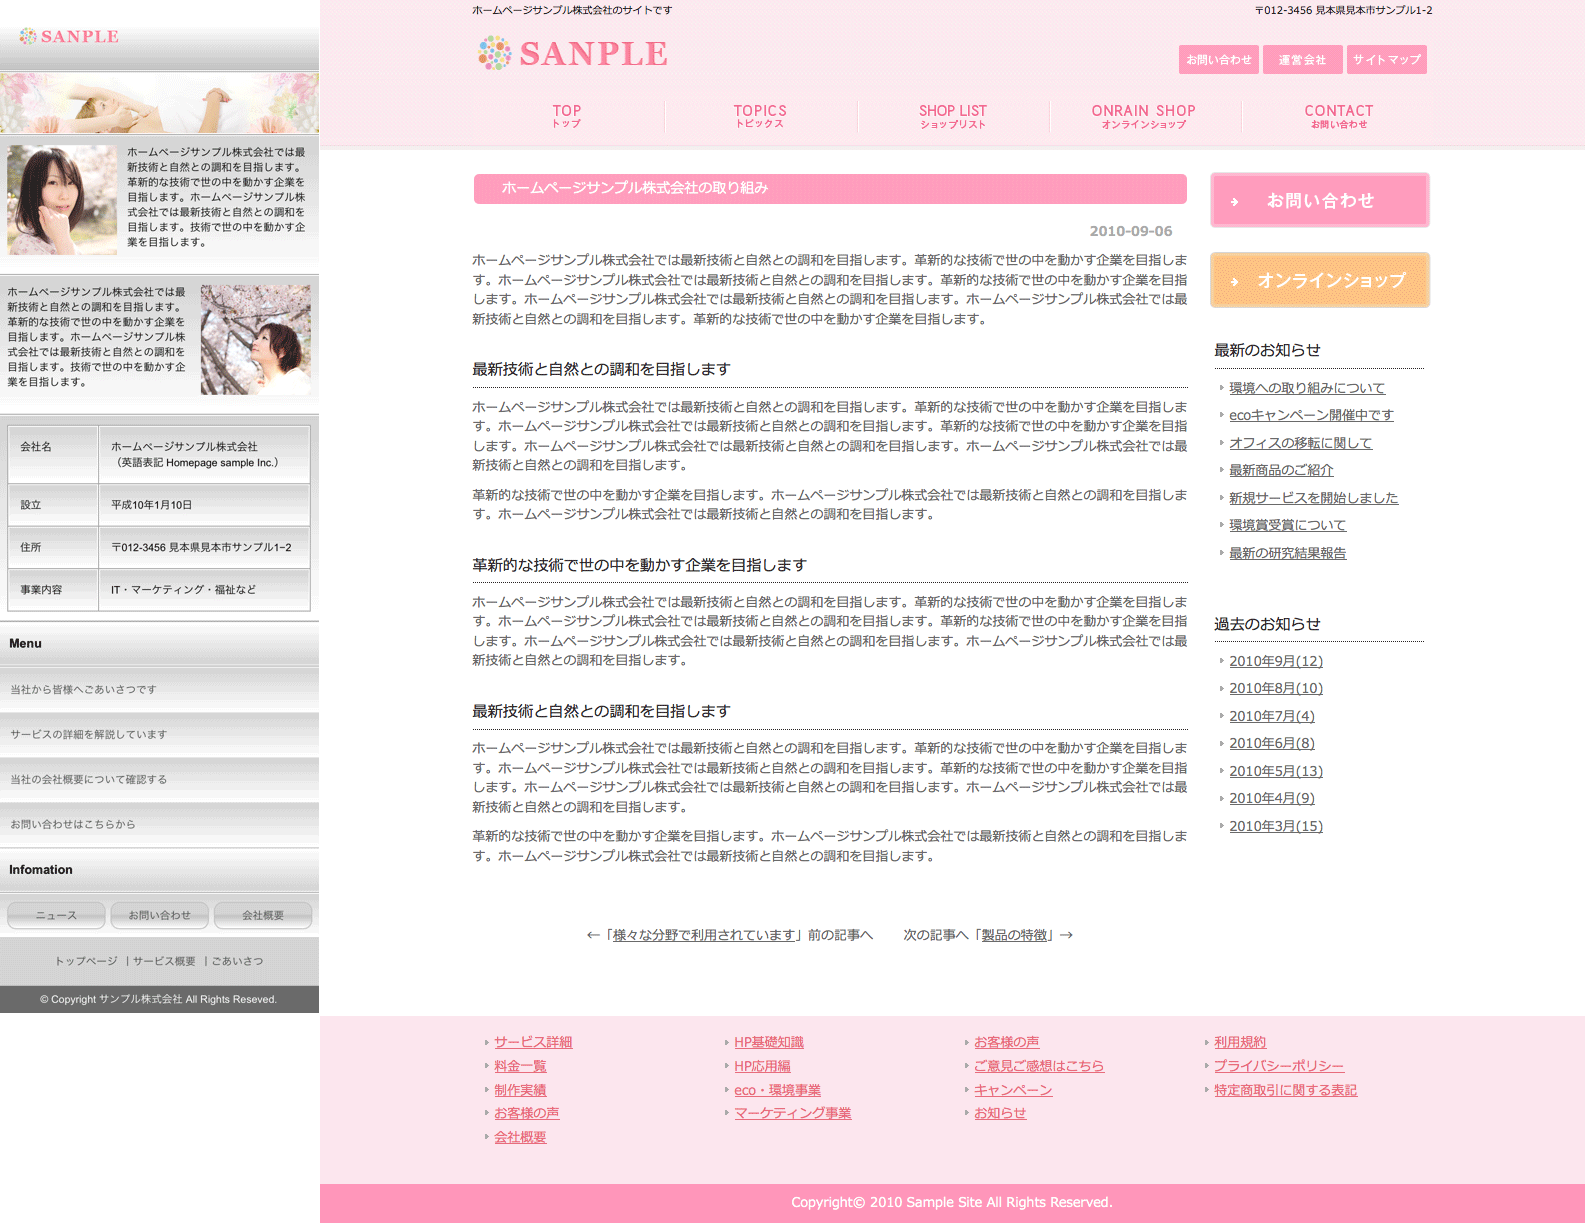Go to next article 製品の特徴
The image size is (1585, 1223).
[1014, 935]
